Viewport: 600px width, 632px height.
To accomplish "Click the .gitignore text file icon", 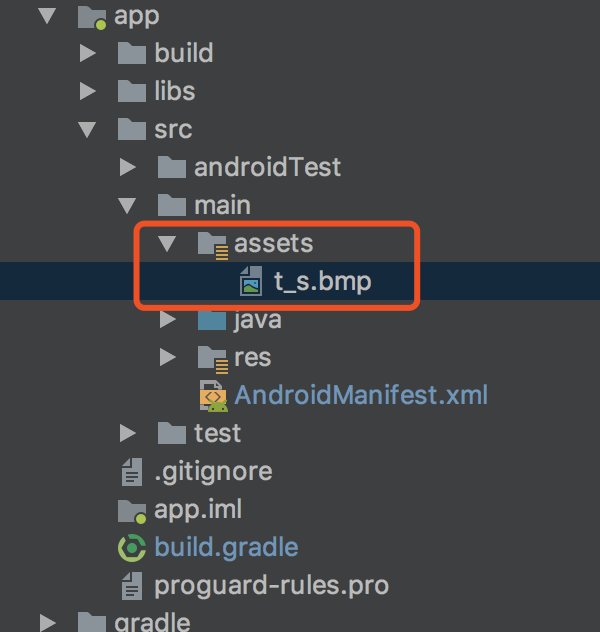I will (132, 472).
